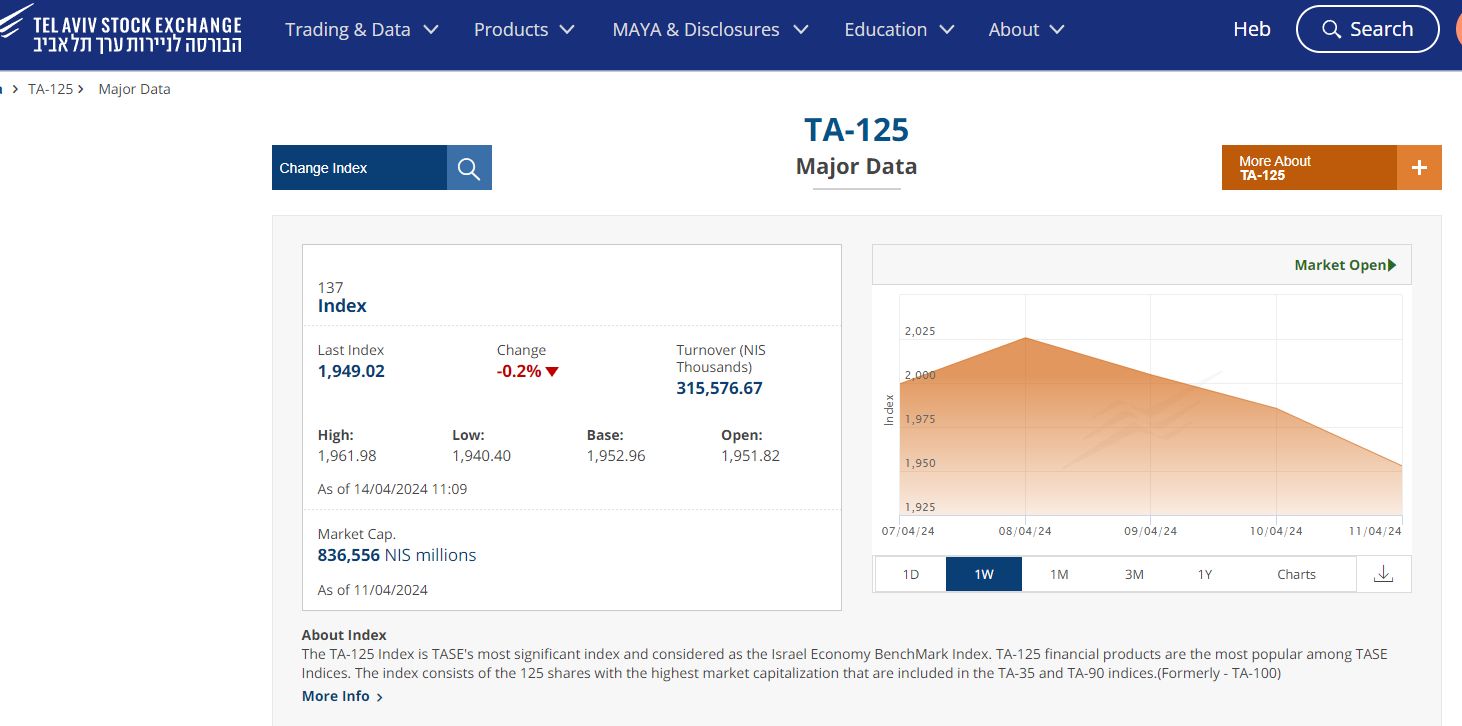Viewport: 1462px width, 726px height.
Task: Click the Open value 1,951.82
Action: point(750,456)
